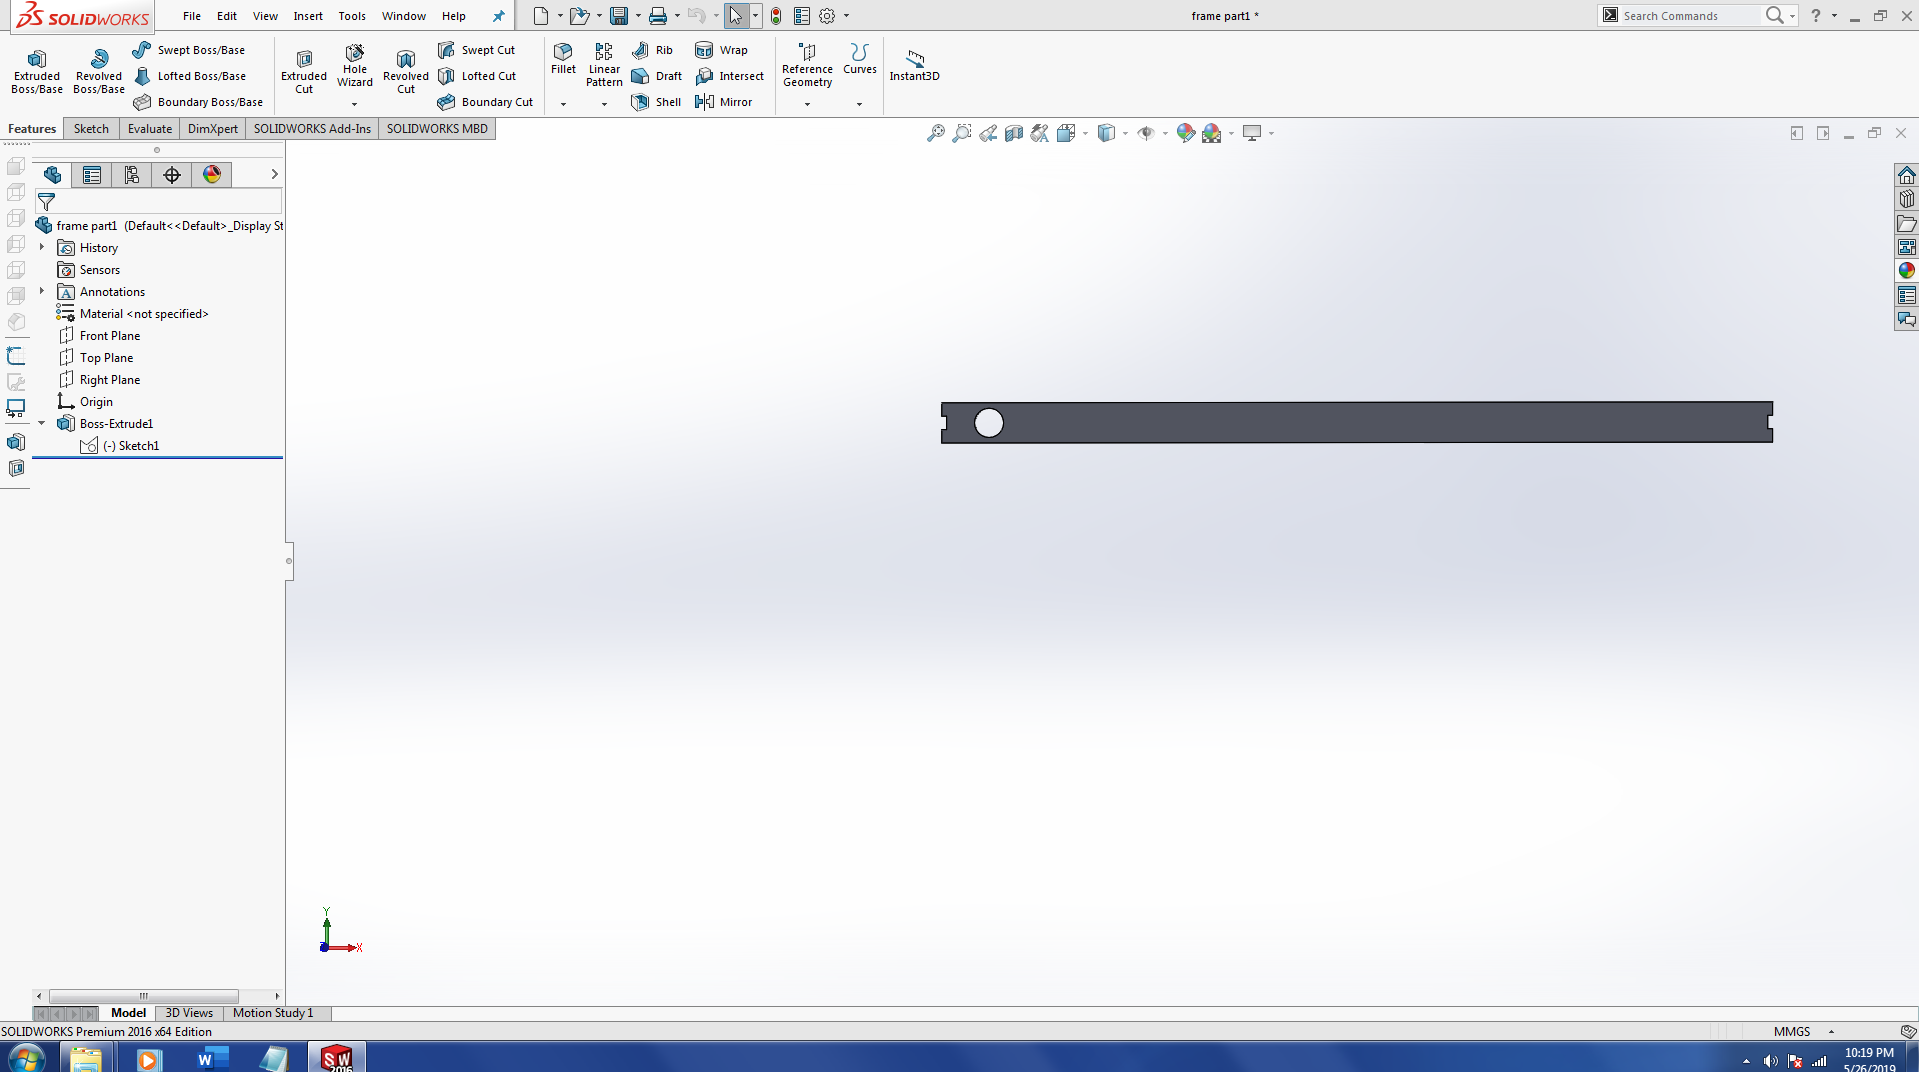Pin the SOLIDWORKS menu bar

click(498, 16)
